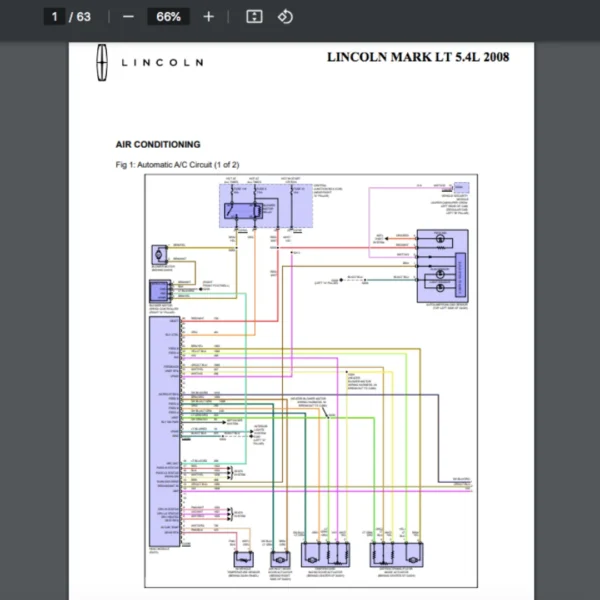
Task: Click the fit to page icon
Action: point(254,17)
